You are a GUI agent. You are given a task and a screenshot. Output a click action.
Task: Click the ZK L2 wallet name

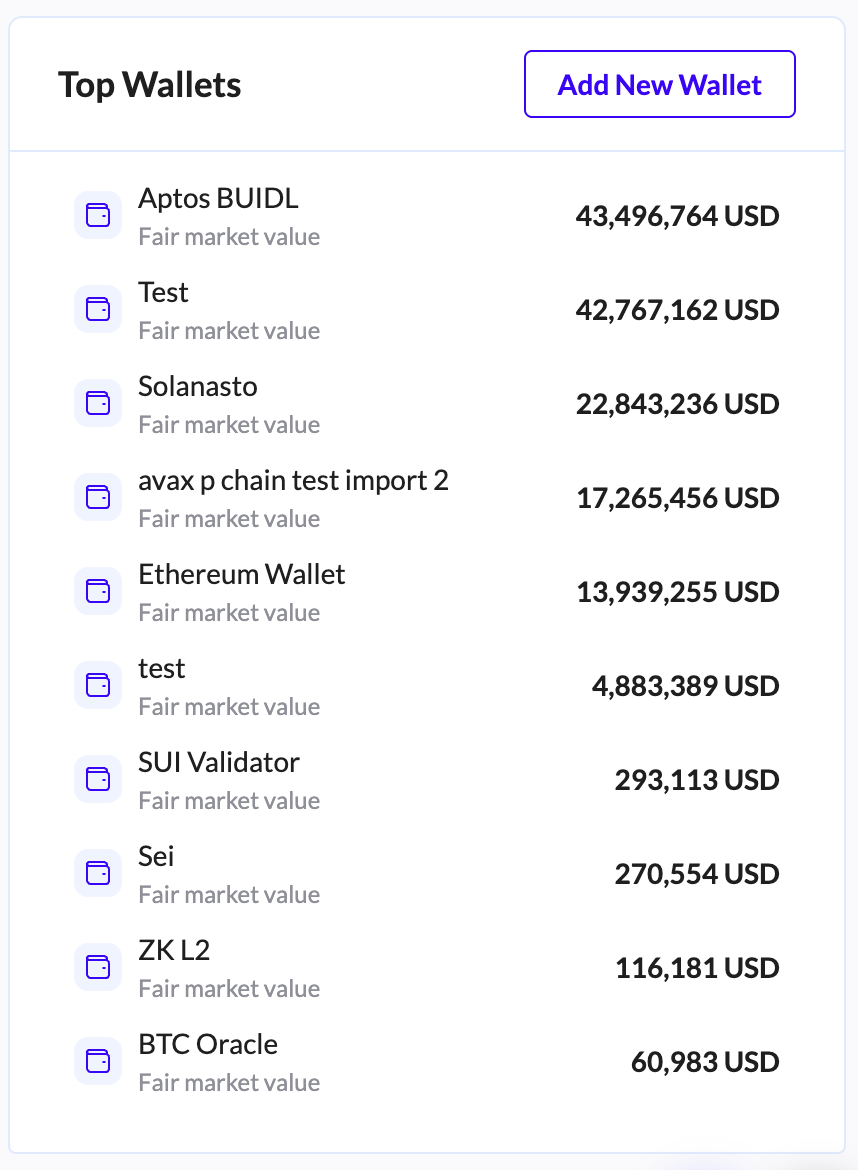click(174, 951)
